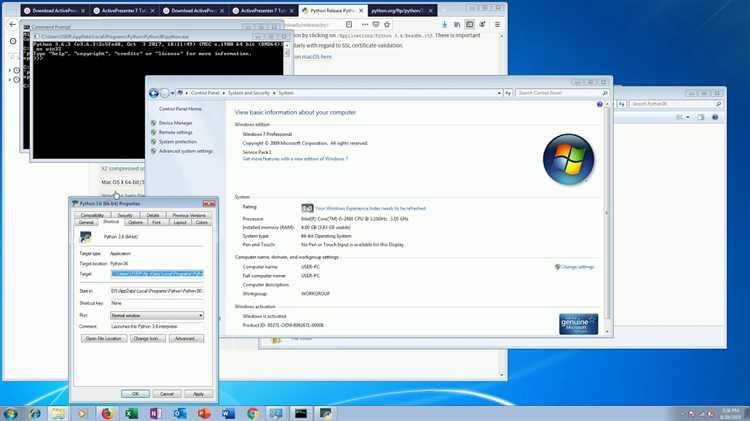Viewport: 750px width, 421px height.
Task: Click Open File Location button
Action: (x=104, y=338)
